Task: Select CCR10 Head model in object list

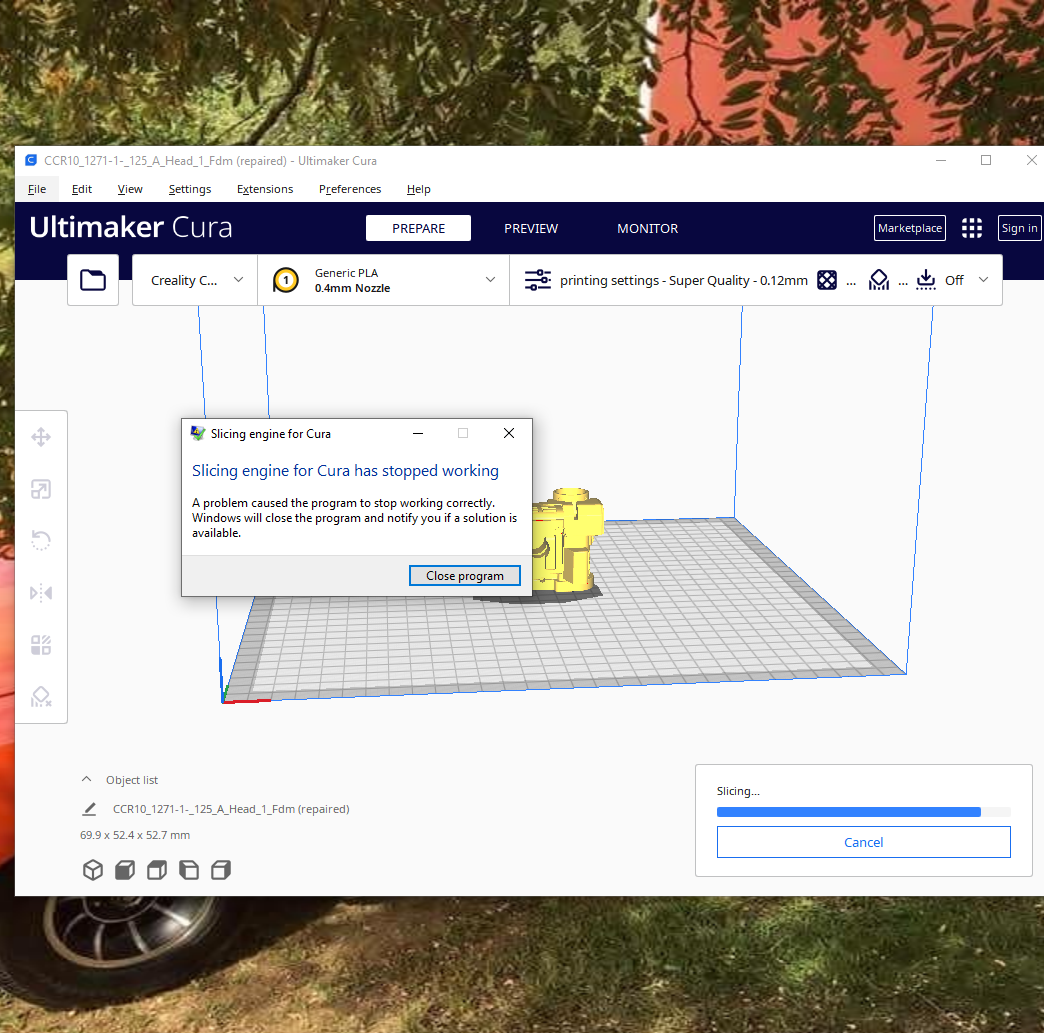Action: [231, 809]
